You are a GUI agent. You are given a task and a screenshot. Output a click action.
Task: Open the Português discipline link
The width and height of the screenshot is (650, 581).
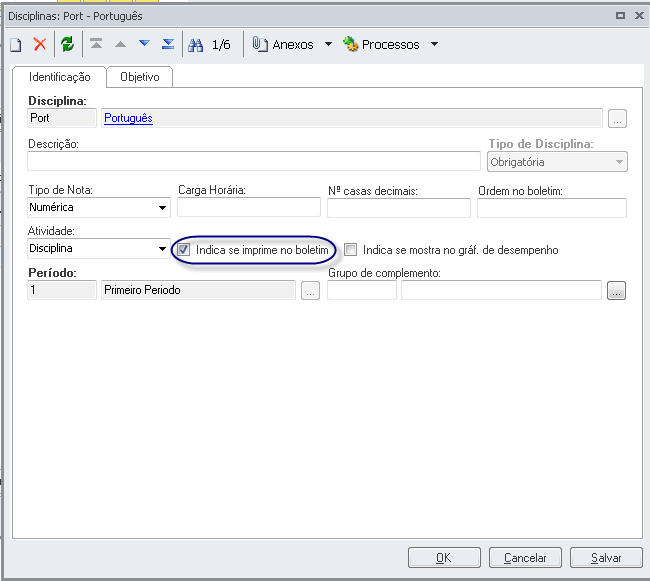pyautogui.click(x=128, y=118)
